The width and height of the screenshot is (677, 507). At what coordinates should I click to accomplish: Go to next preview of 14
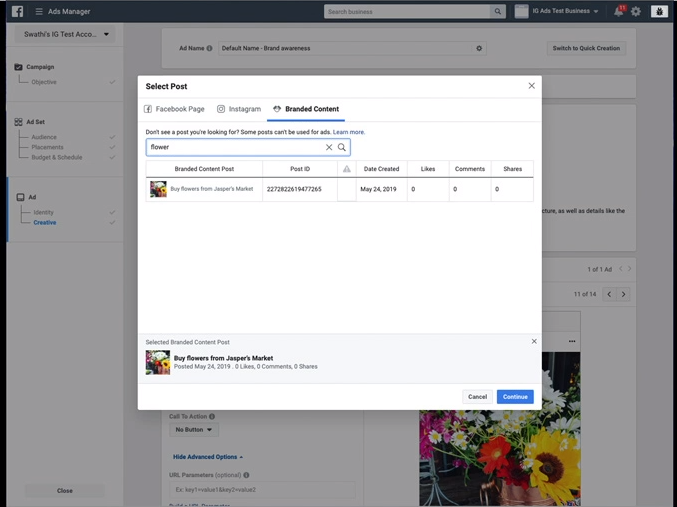(x=623, y=295)
